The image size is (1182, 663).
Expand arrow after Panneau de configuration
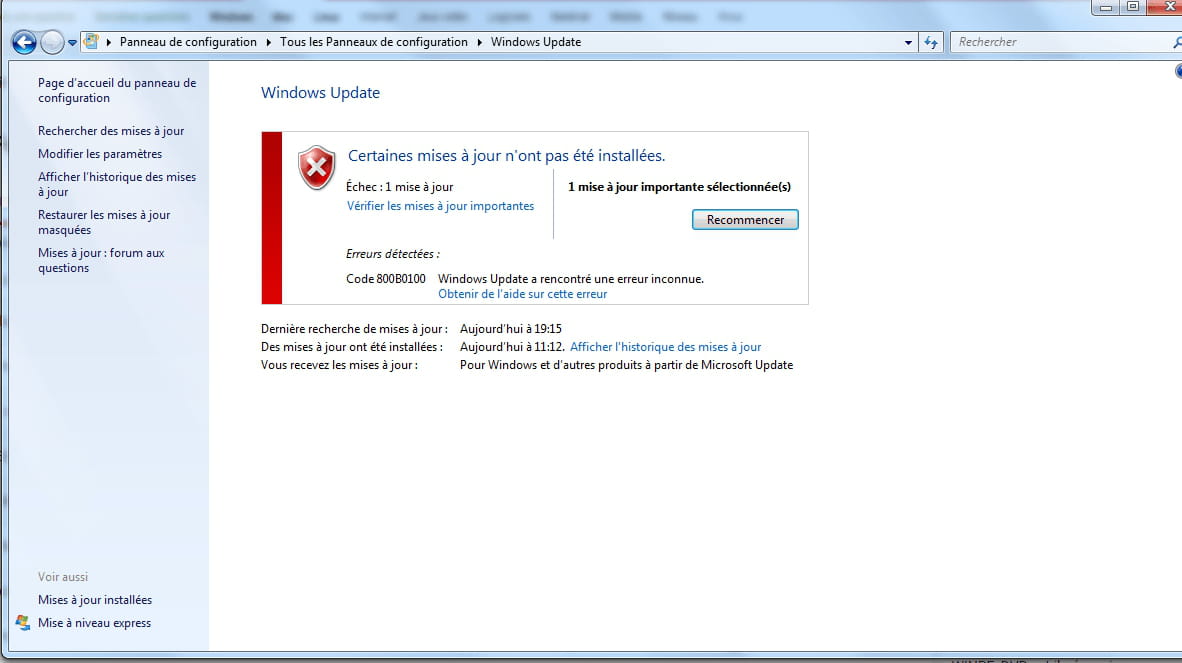click(x=268, y=42)
